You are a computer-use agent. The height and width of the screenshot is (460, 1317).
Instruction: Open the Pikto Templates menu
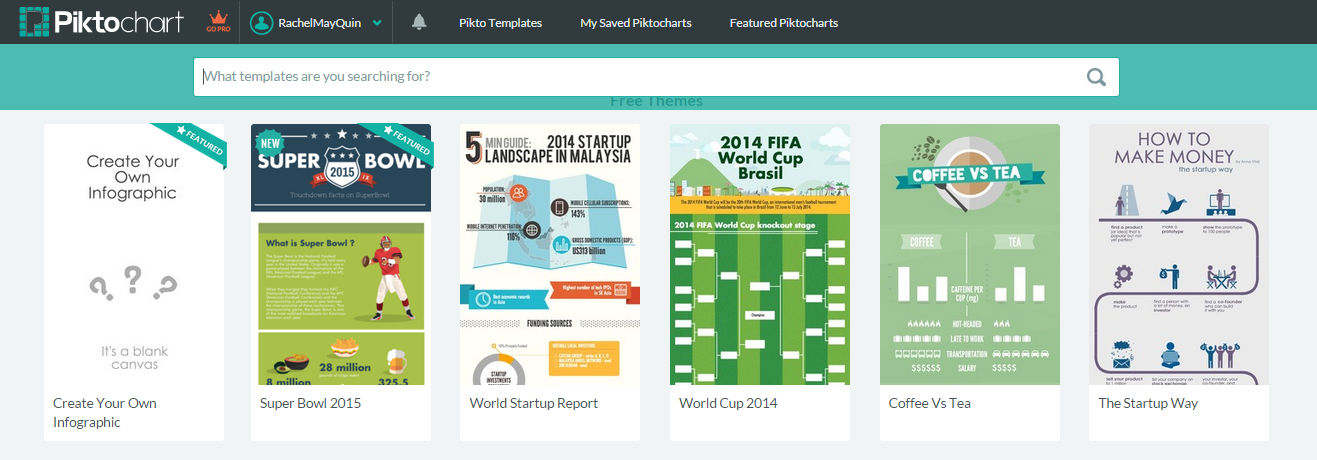point(500,22)
